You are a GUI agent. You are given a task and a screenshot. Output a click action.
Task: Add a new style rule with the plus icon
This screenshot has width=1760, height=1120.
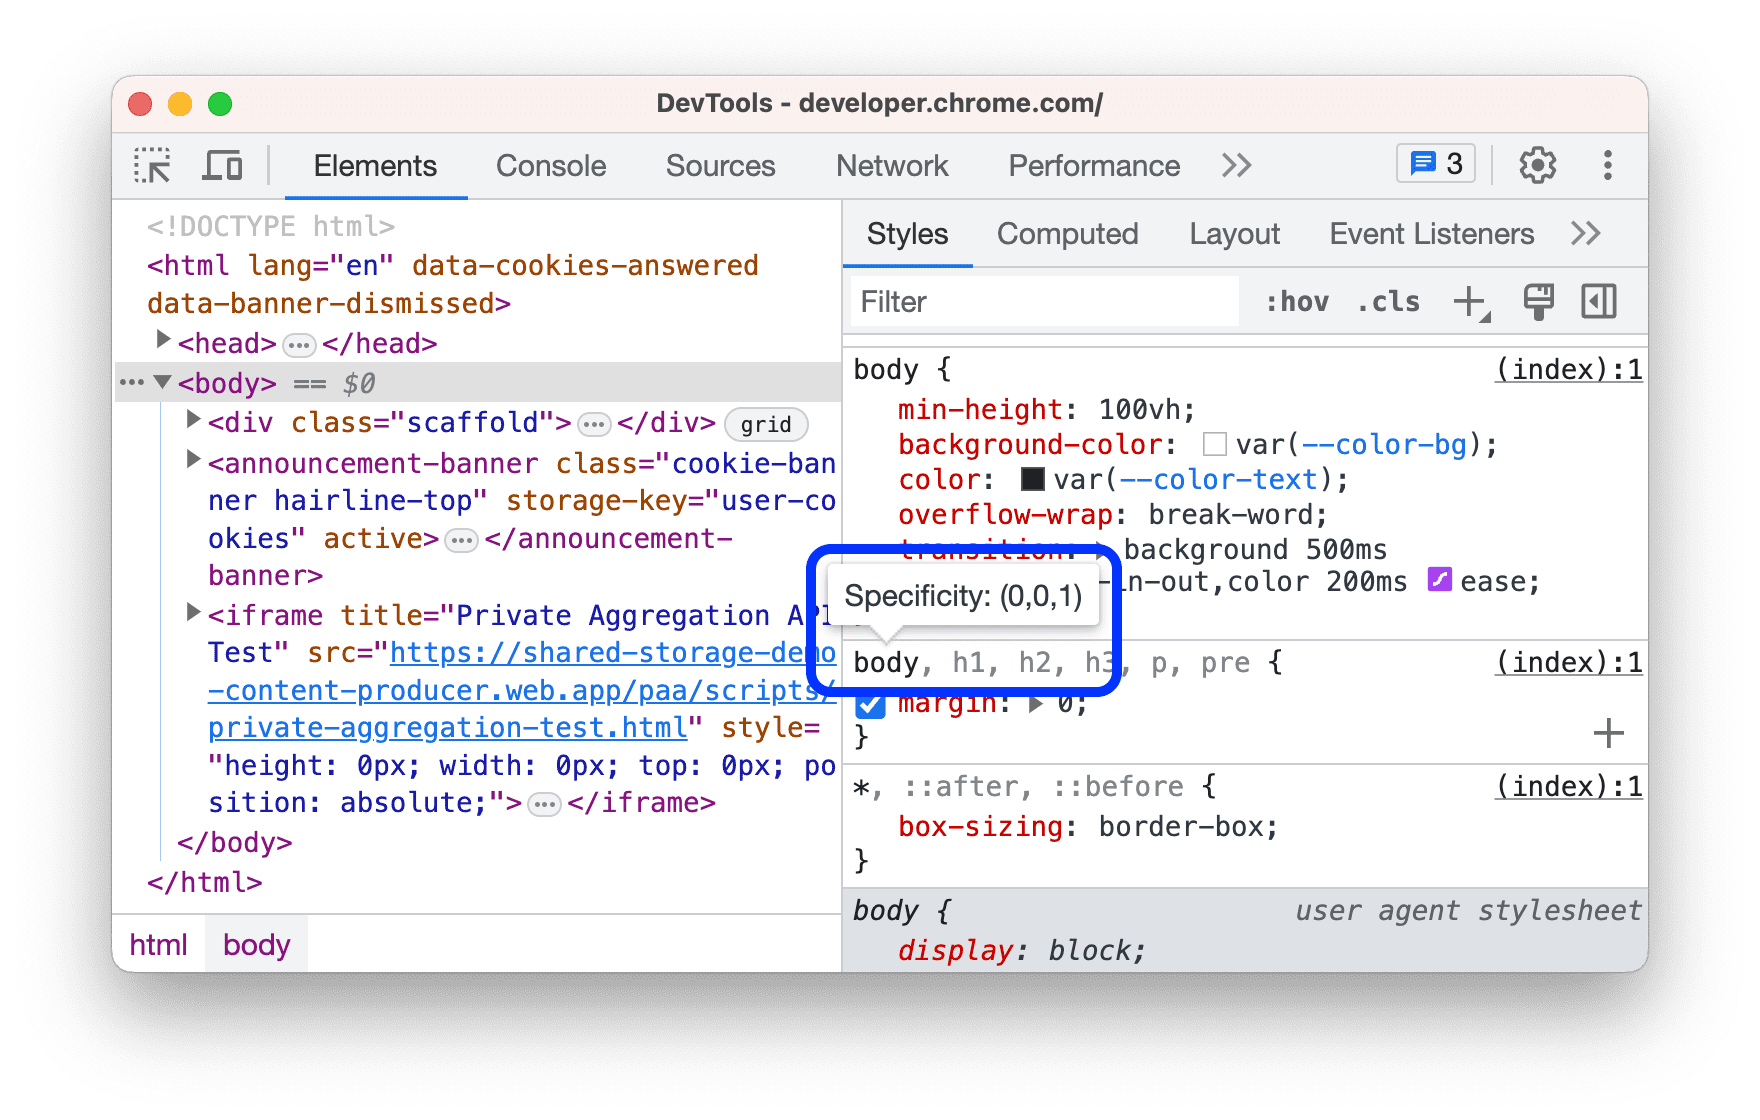[x=1469, y=301]
